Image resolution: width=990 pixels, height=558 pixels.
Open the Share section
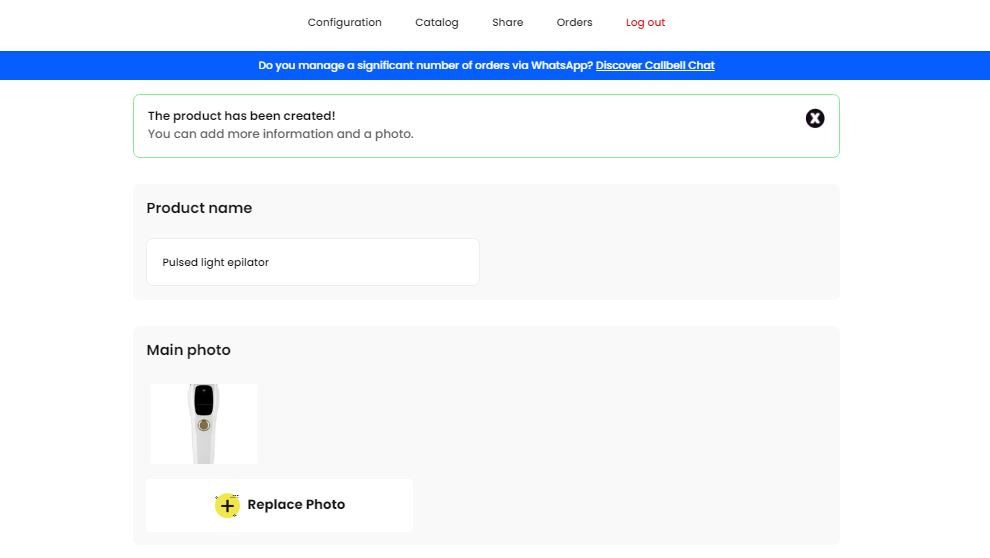click(507, 22)
